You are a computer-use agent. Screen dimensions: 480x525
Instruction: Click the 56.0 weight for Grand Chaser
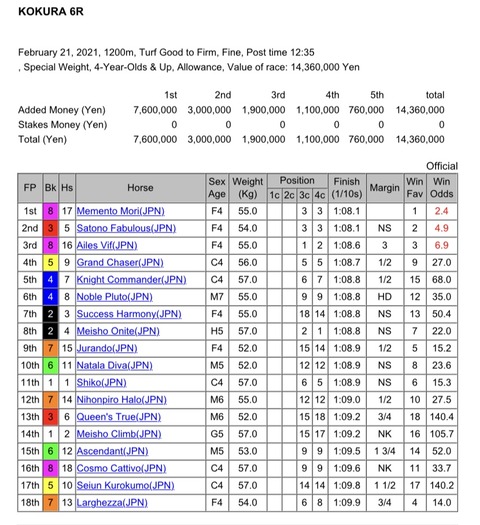248,262
